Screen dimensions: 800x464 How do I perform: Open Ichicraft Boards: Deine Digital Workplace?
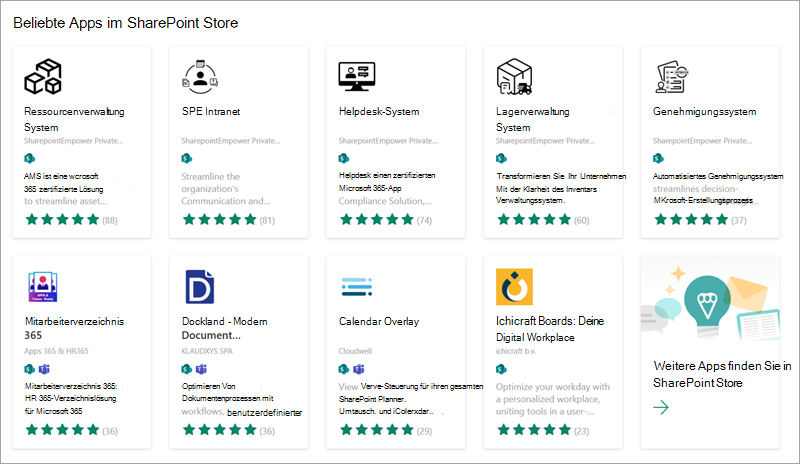click(550, 329)
